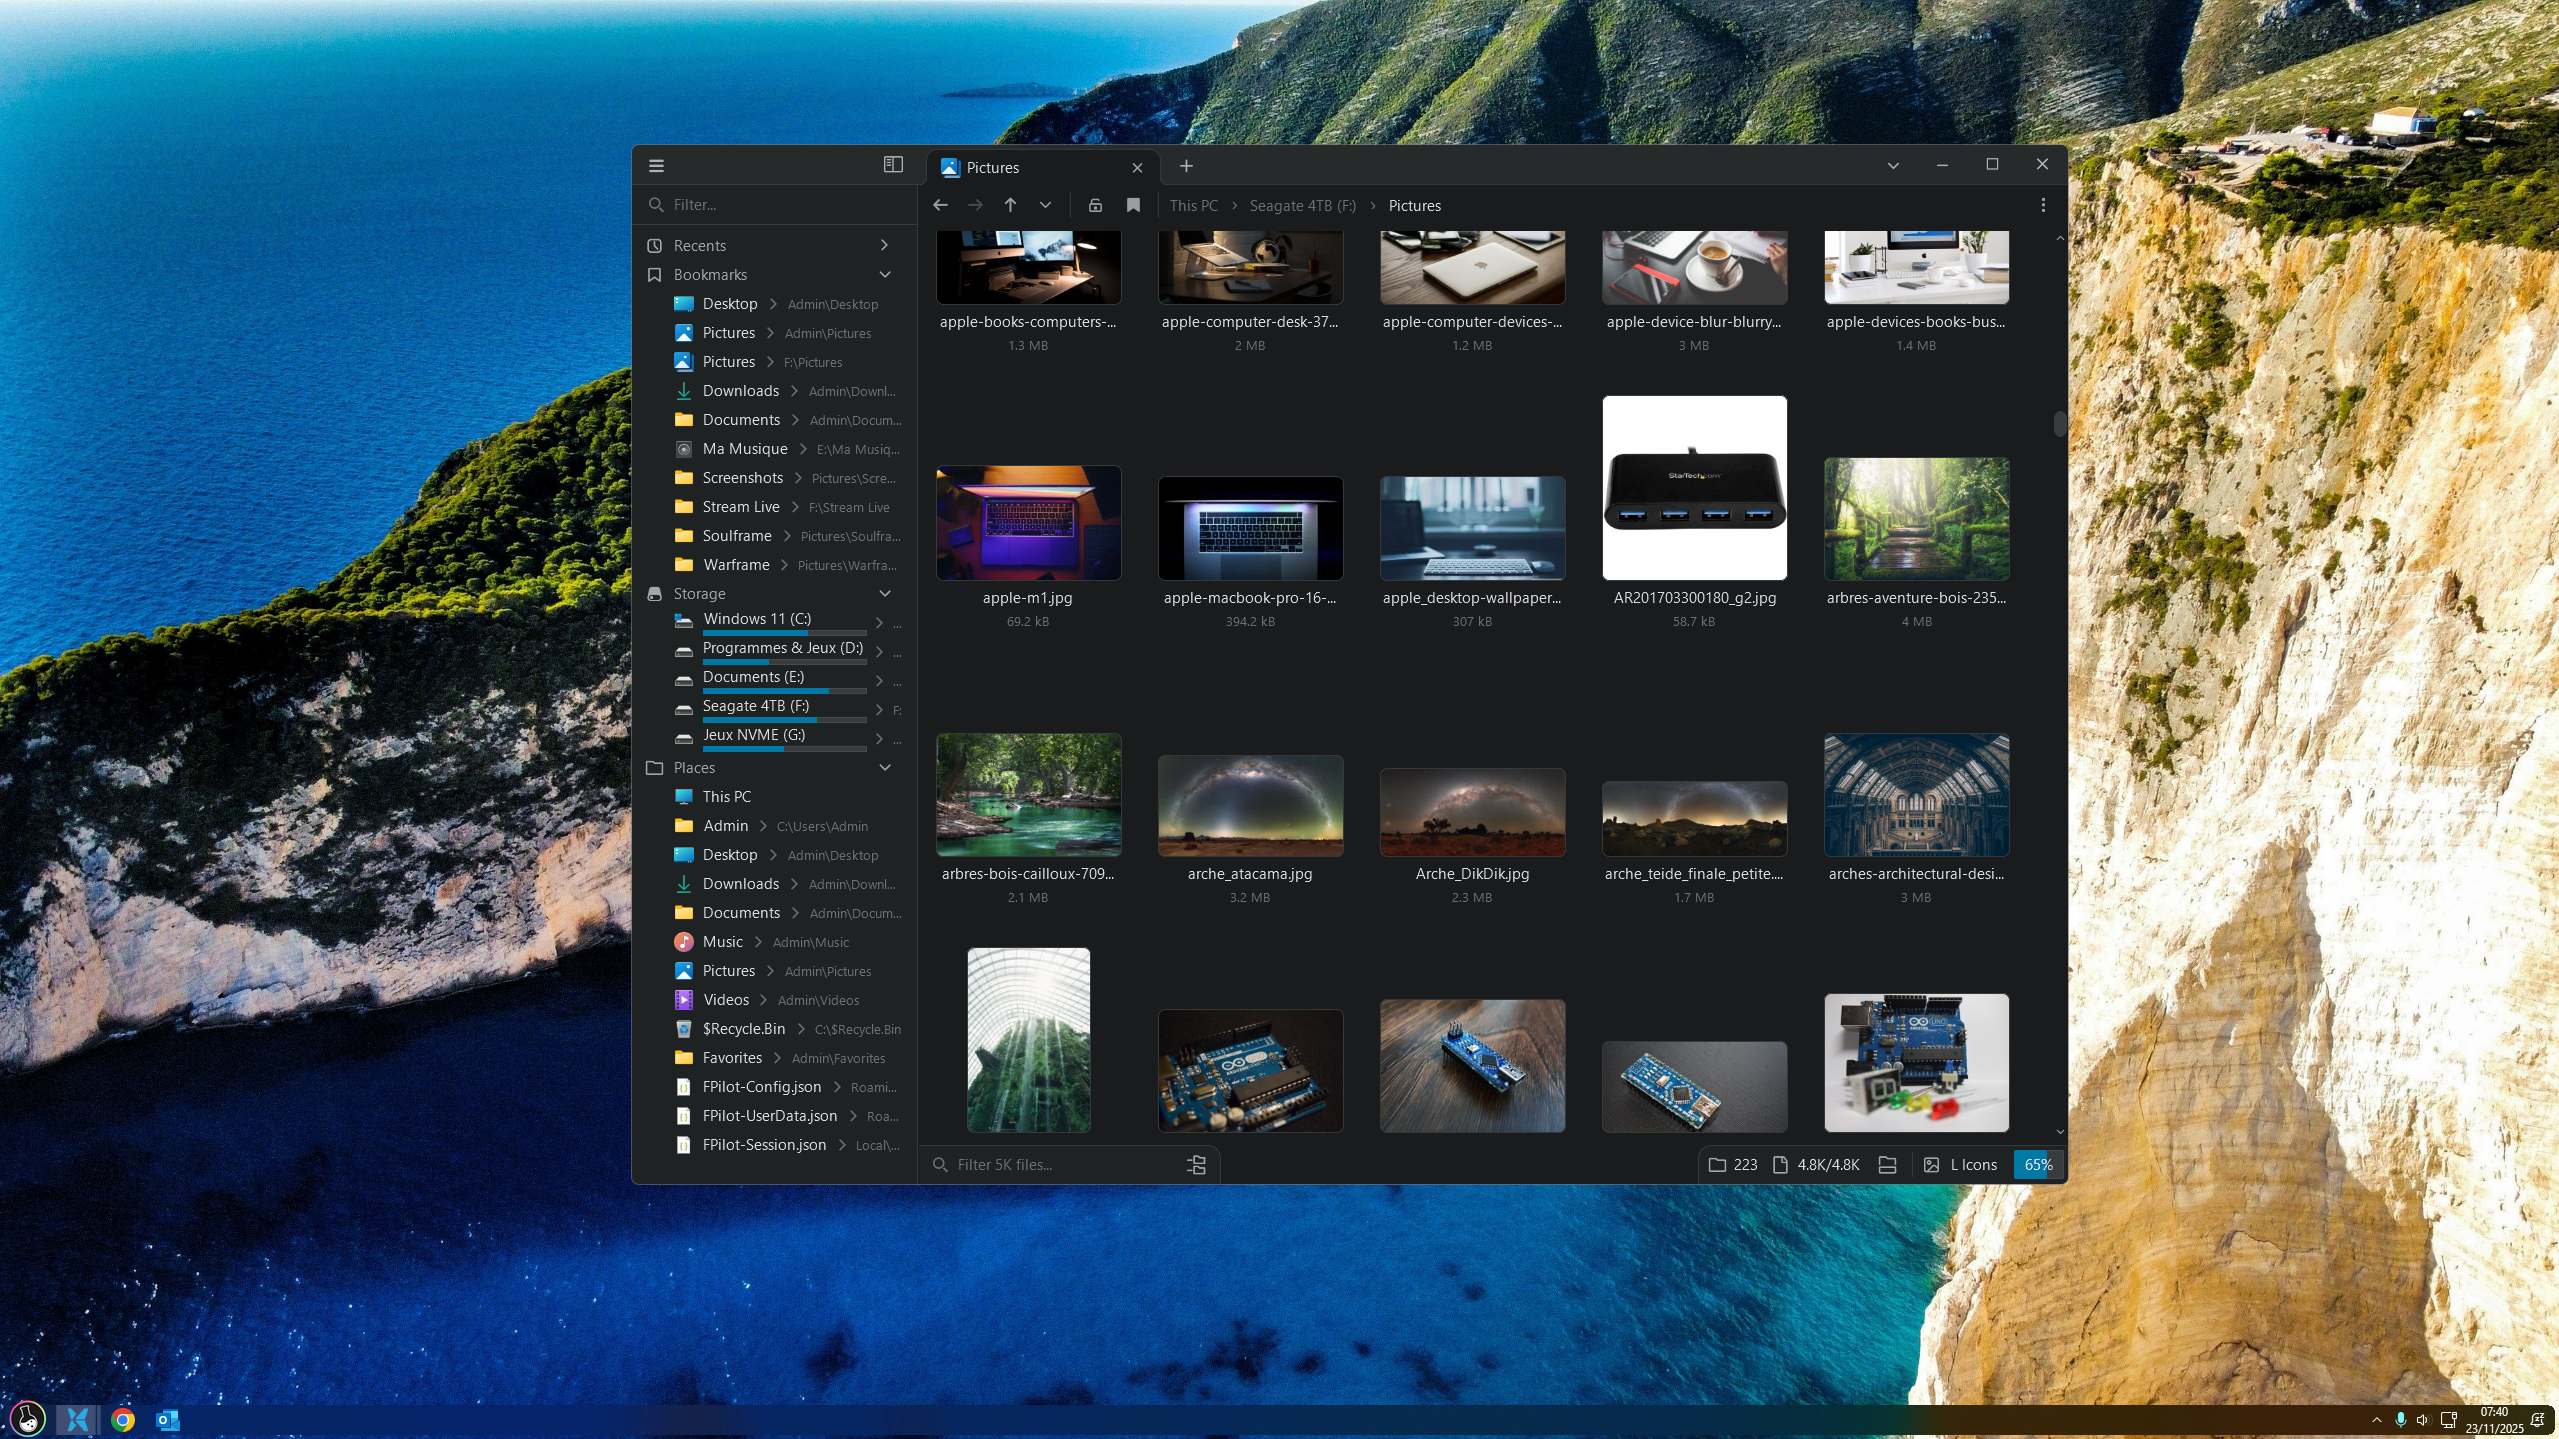Click the bookmark icon in the toolbar
The image size is (2559, 1439).
pyautogui.click(x=1133, y=205)
